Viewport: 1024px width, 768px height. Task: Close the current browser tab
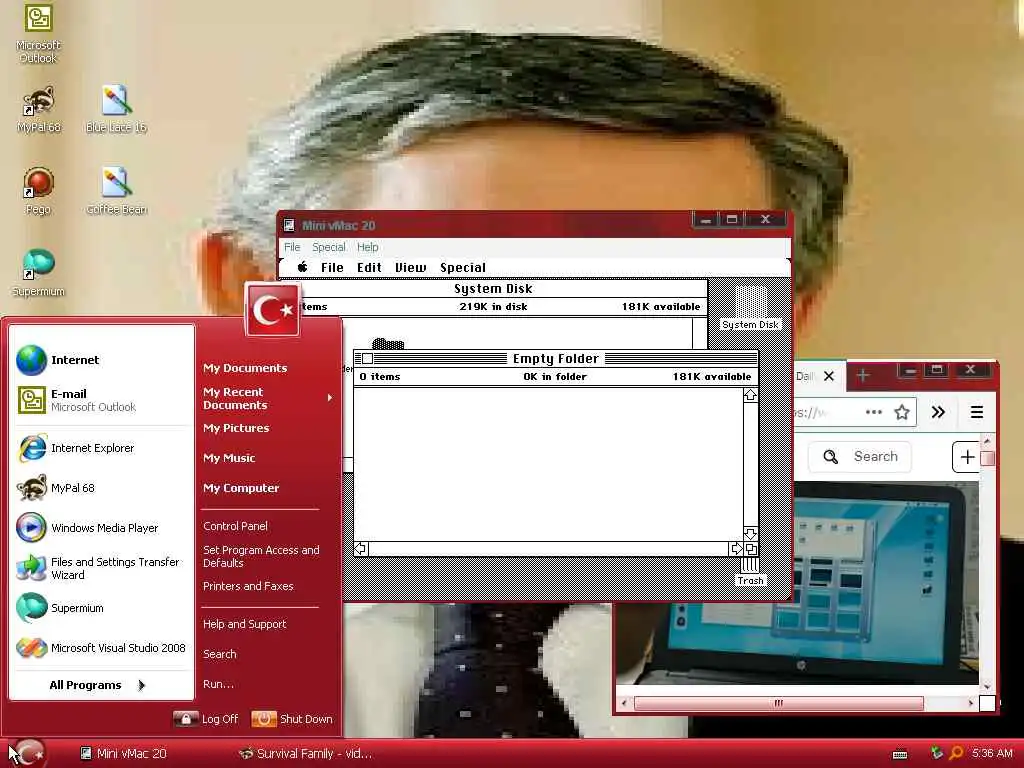click(829, 376)
